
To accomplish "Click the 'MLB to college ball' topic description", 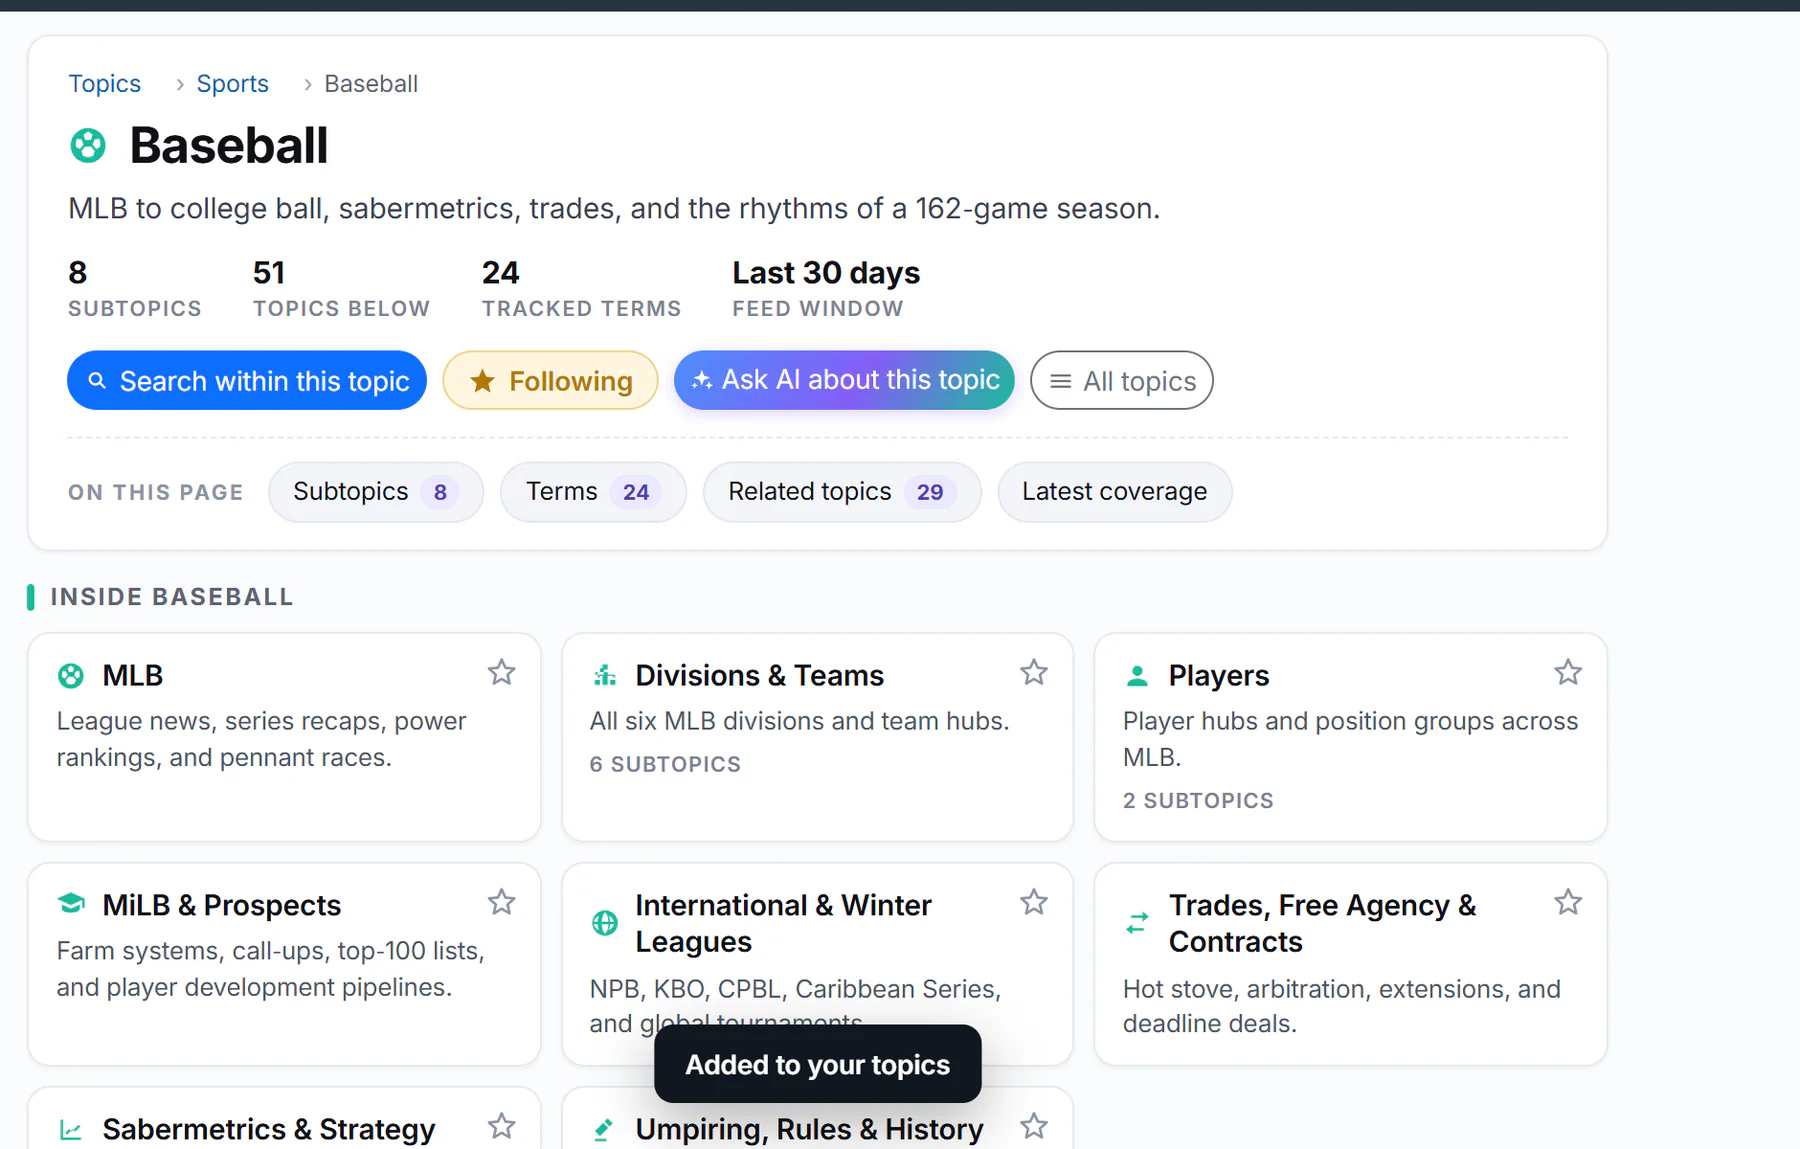I will tap(614, 209).
